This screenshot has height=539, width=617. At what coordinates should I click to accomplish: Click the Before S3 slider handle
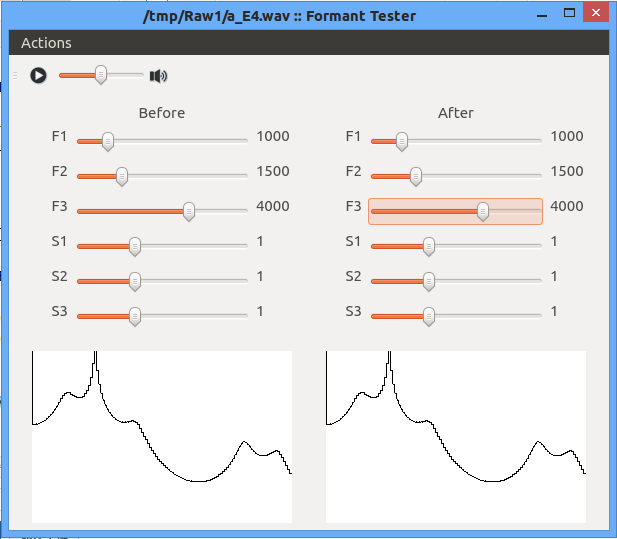(x=135, y=317)
